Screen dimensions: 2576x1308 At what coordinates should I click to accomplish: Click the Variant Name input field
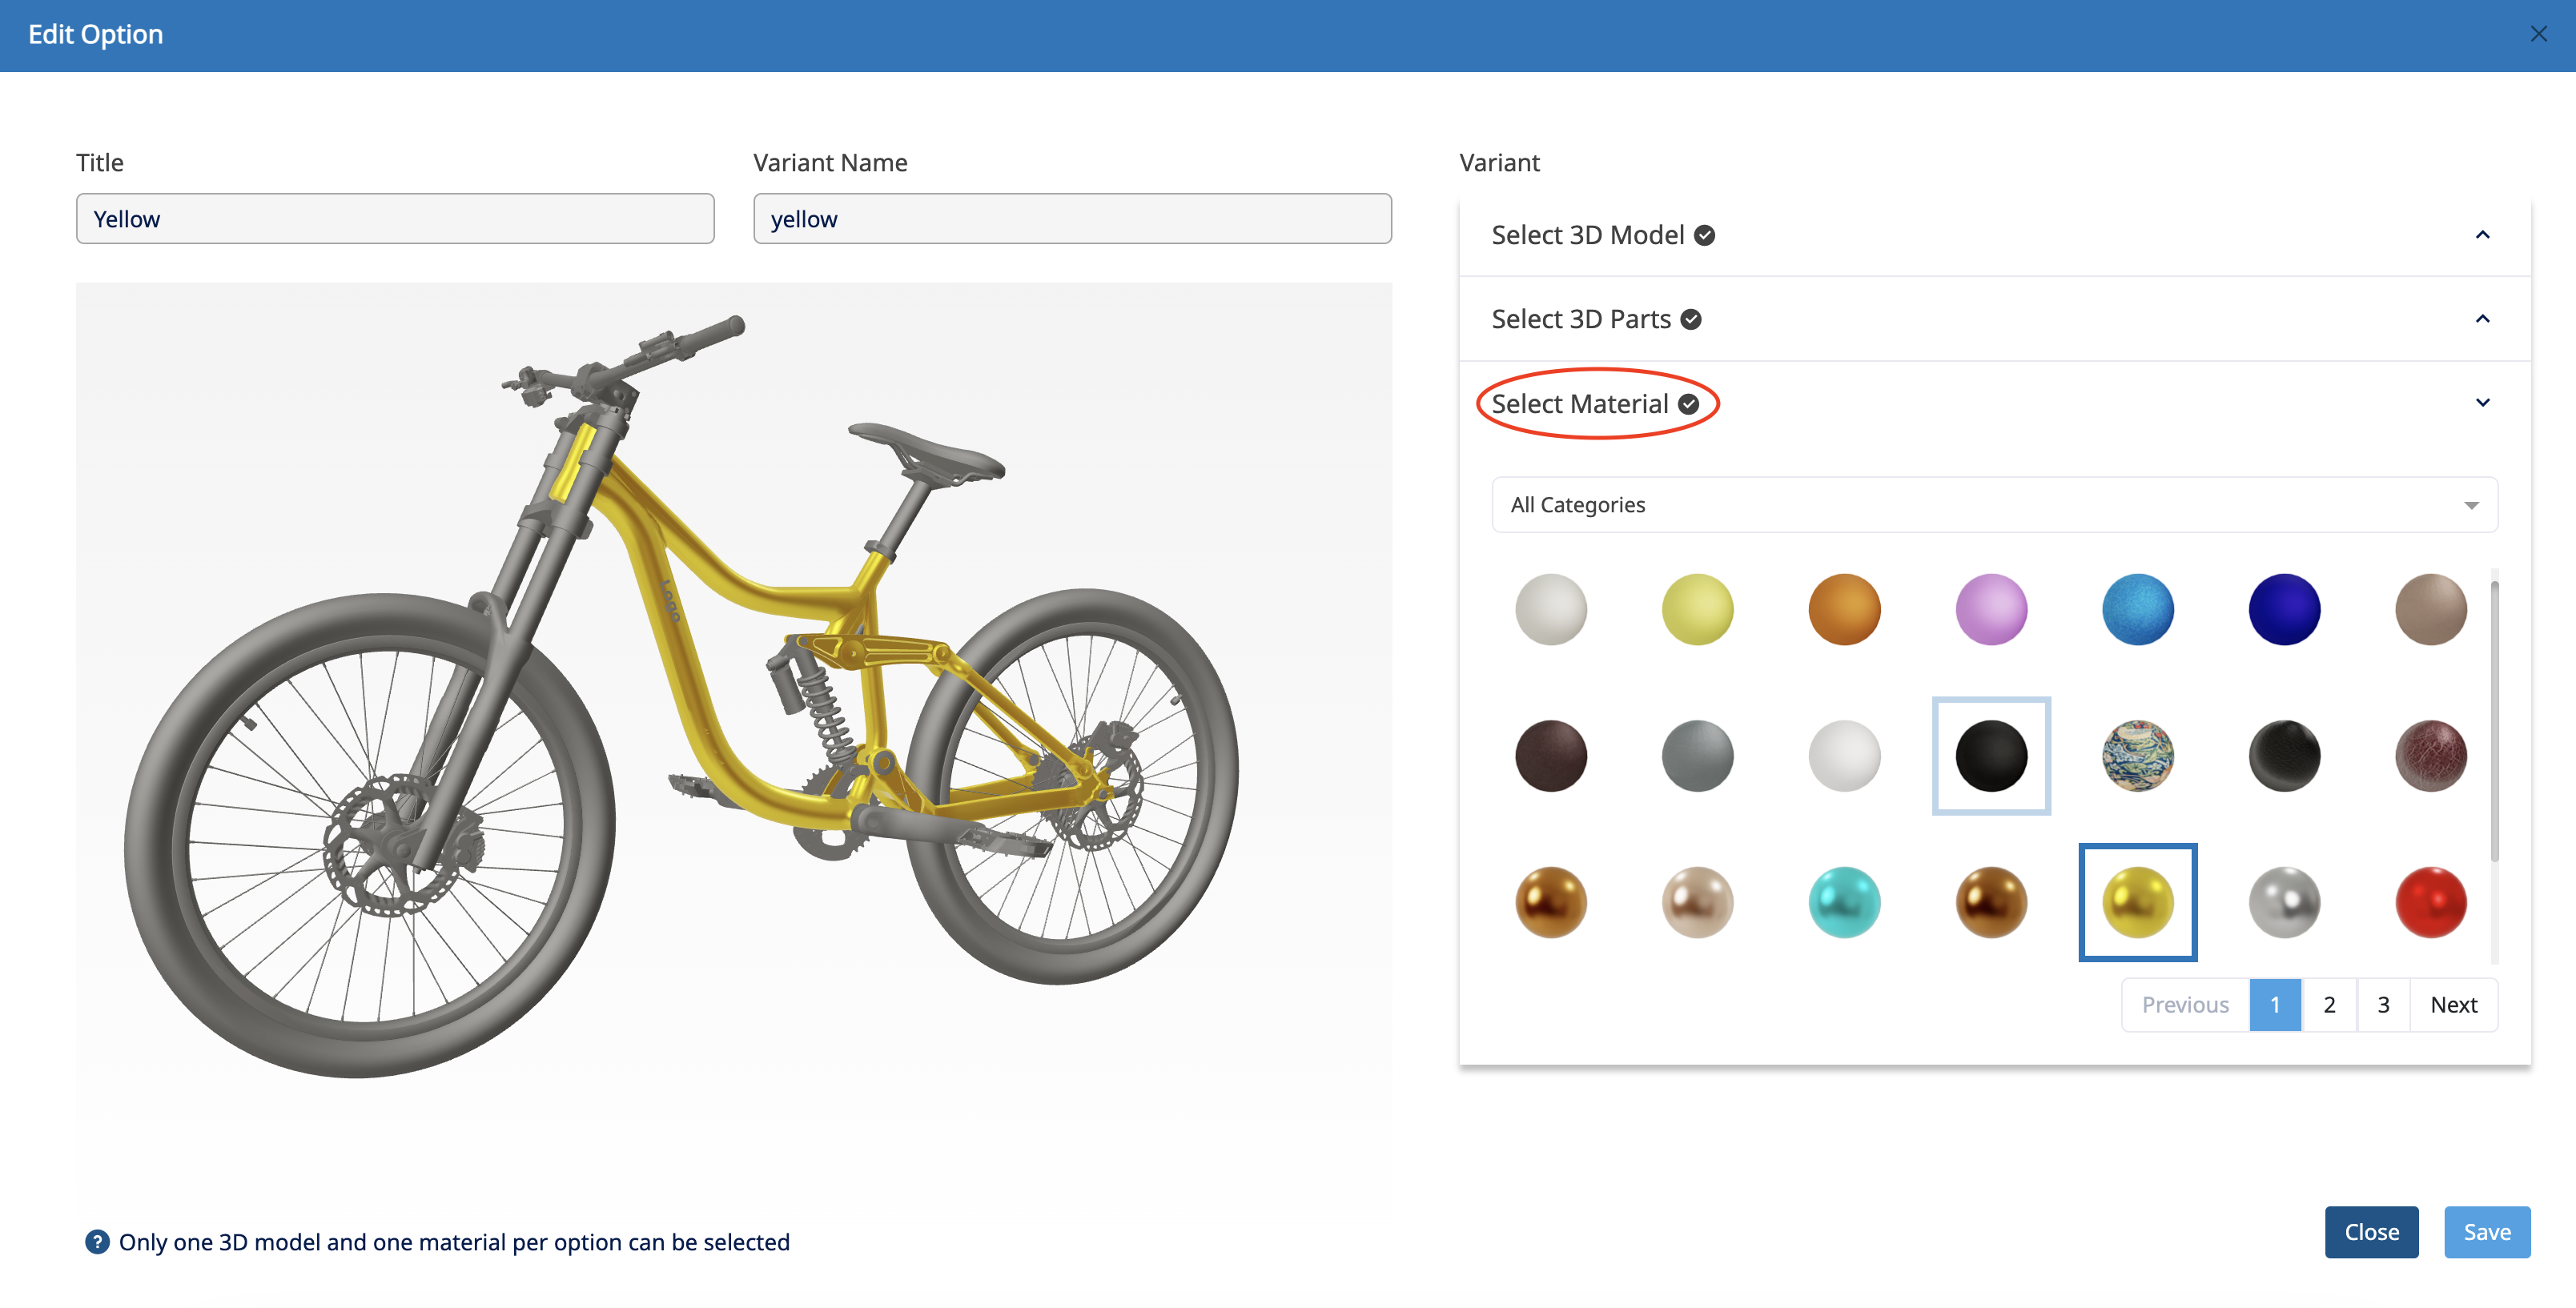pos(1072,219)
